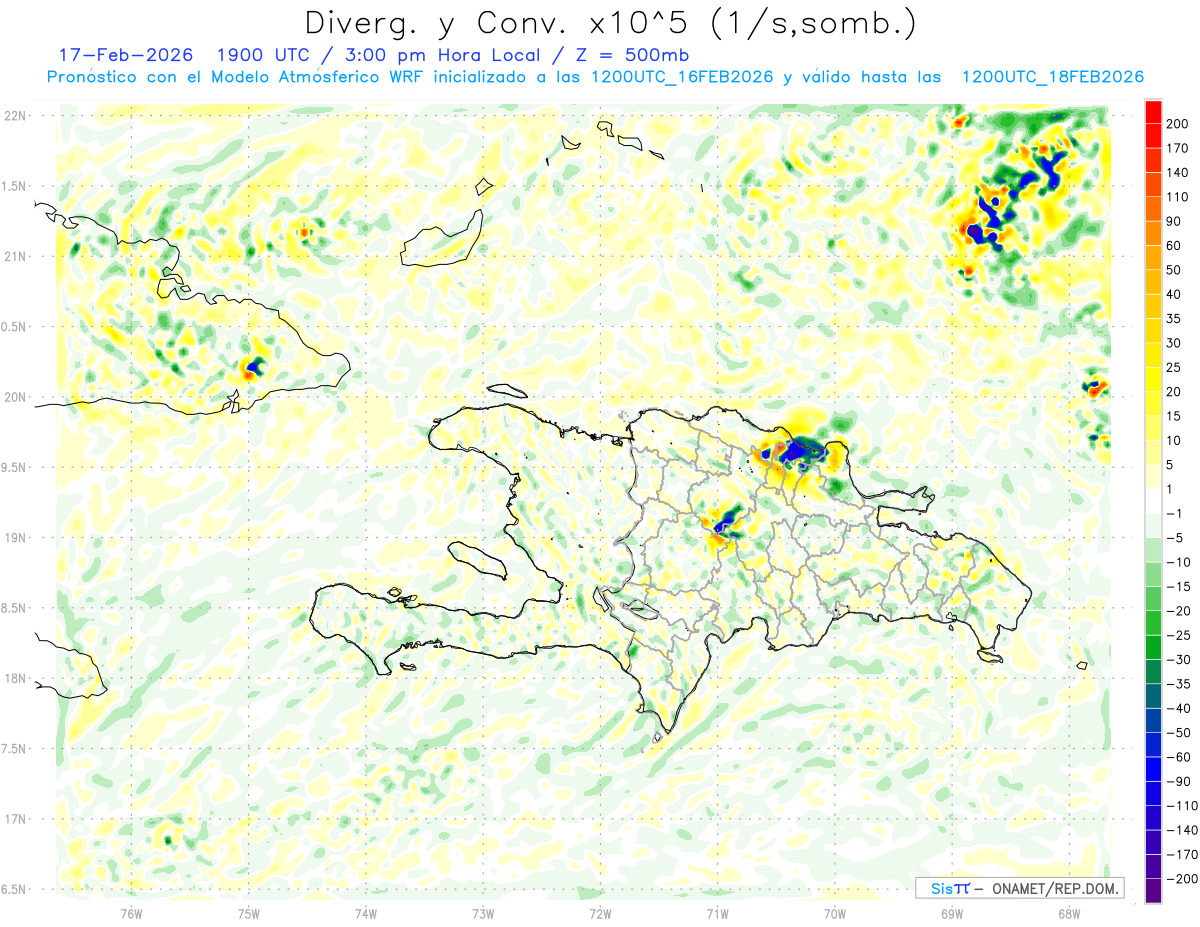Select the "7.5N" latitude label
Screen dimensions: 1200x927
click(14, 749)
